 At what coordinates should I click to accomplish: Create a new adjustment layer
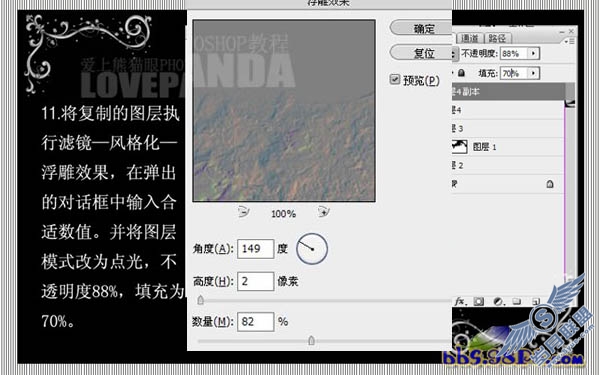498,302
